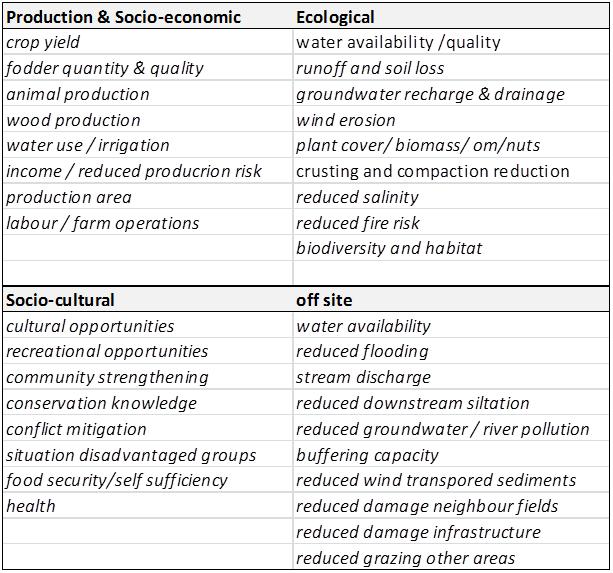
Task: Click the 'labour / farm operations' cell
Action: [x=103, y=223]
